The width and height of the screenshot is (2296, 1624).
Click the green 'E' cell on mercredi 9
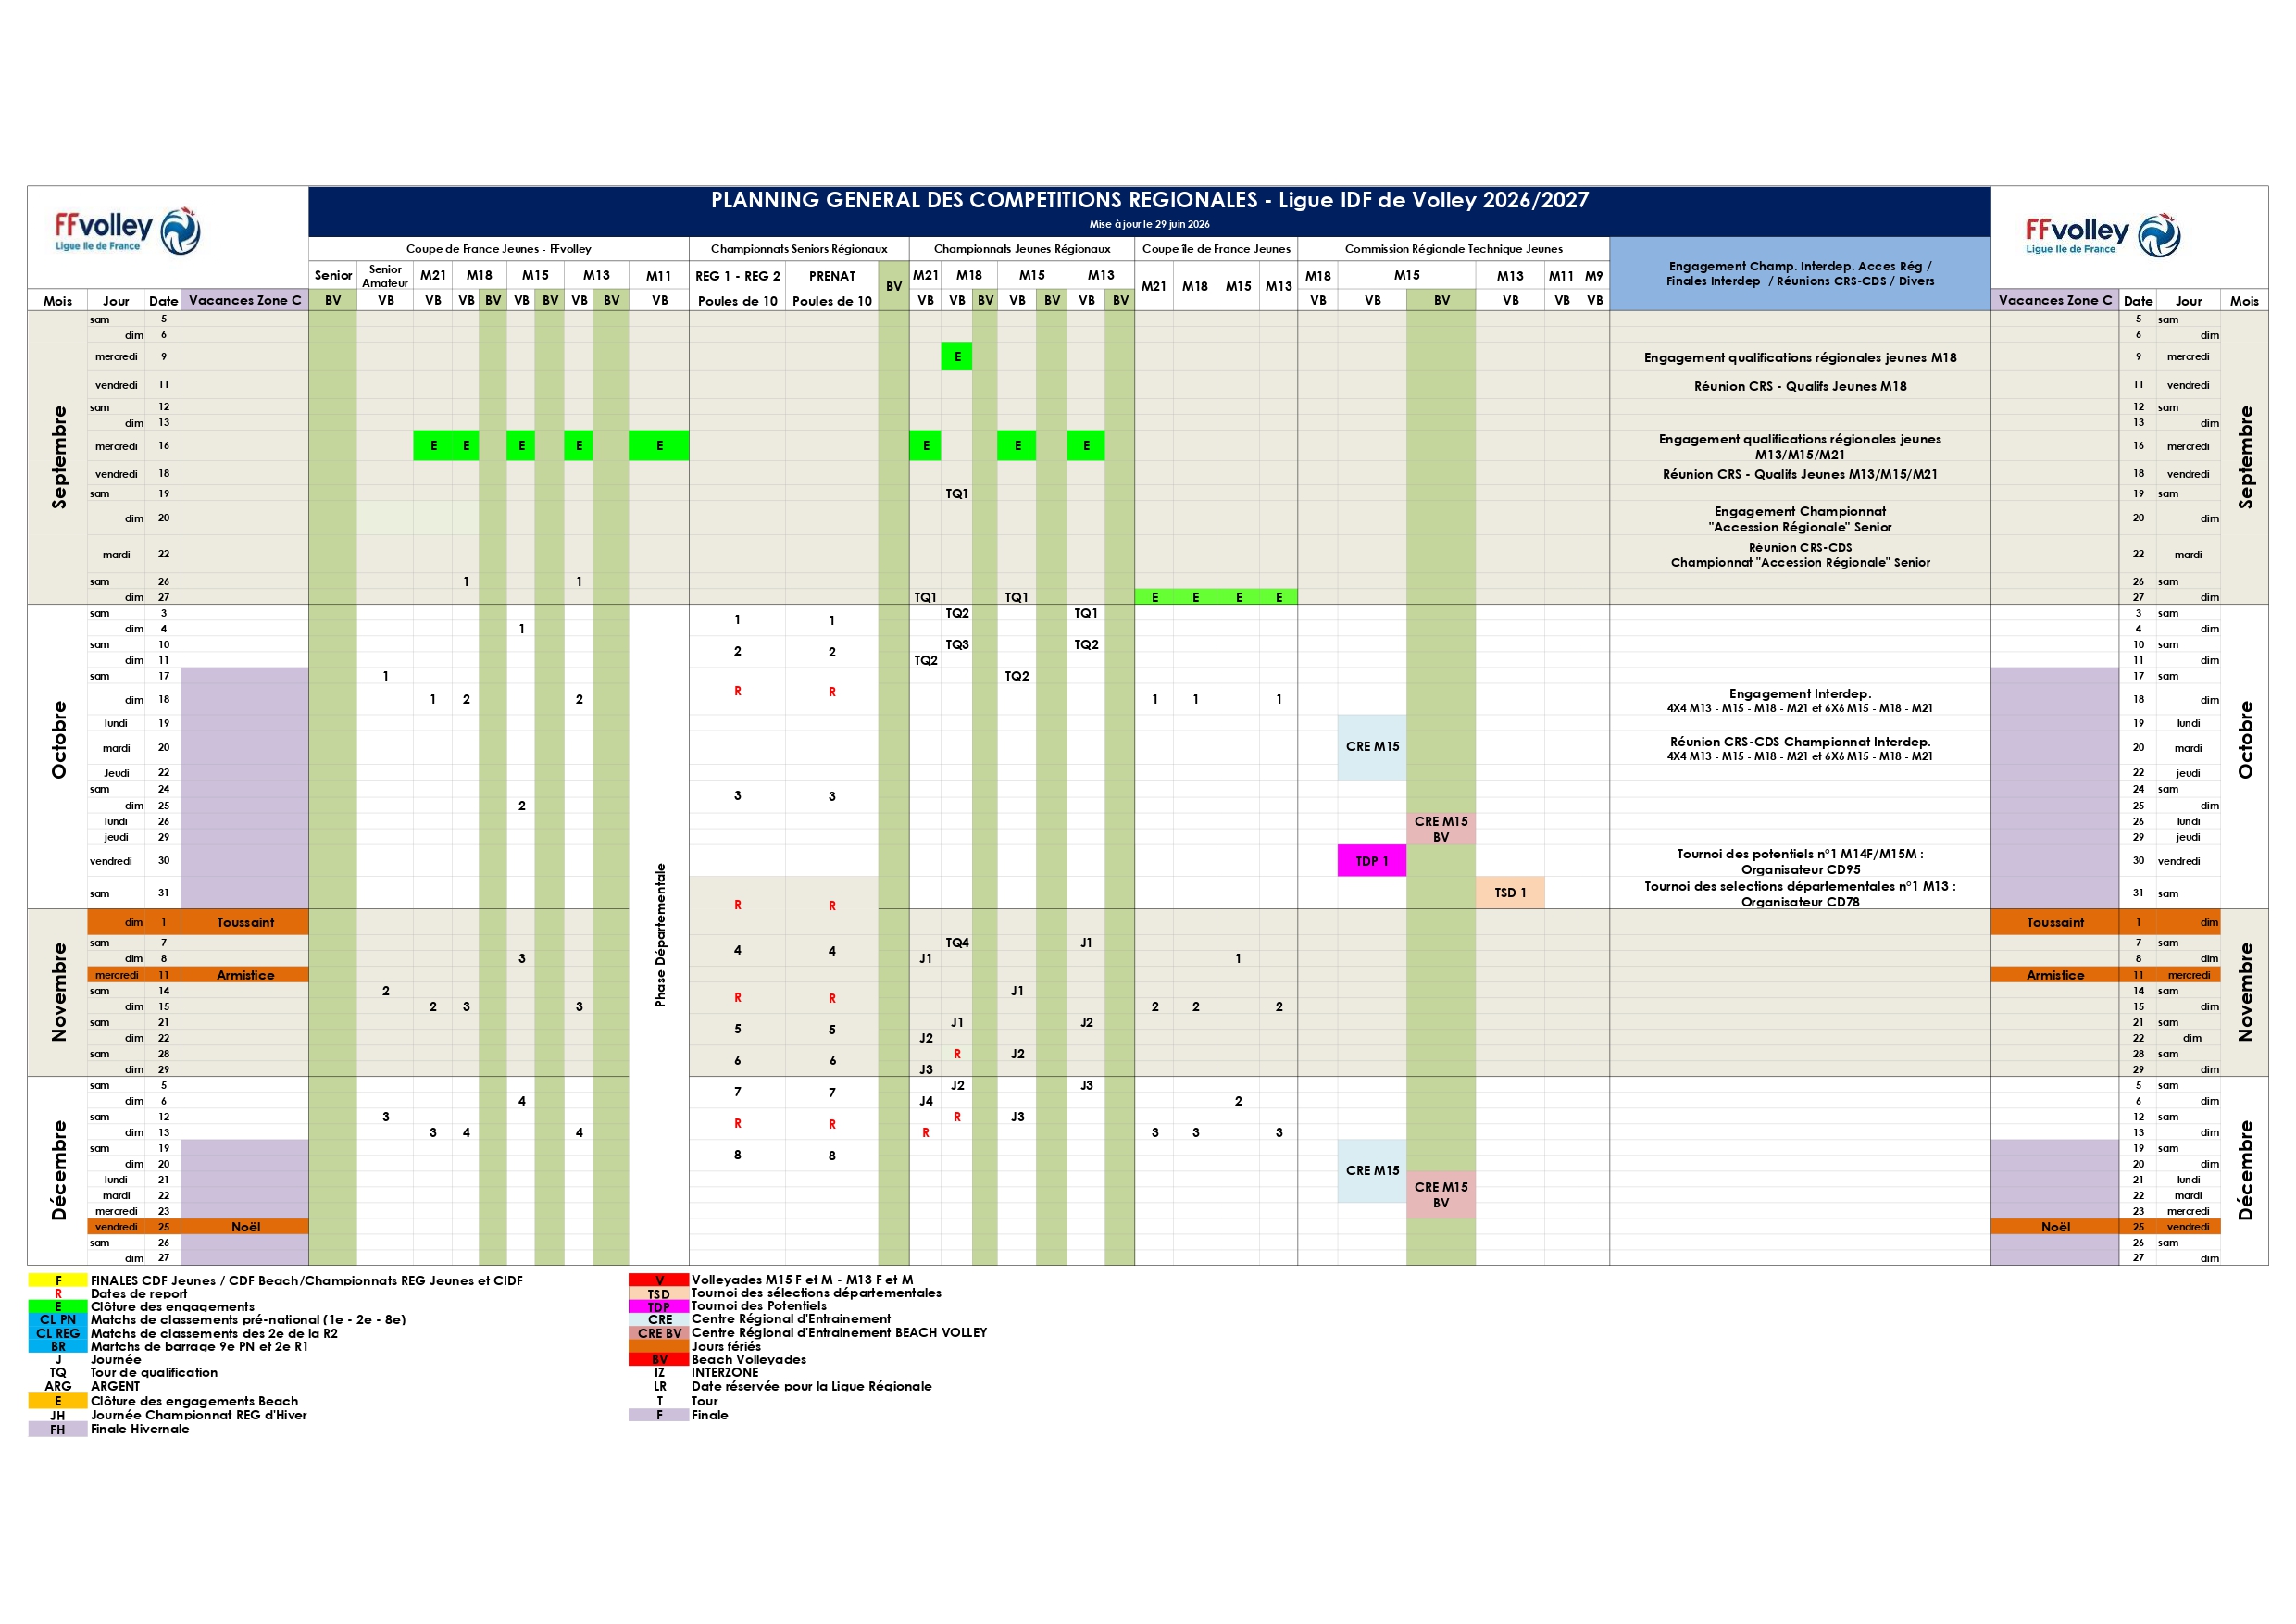tap(957, 357)
